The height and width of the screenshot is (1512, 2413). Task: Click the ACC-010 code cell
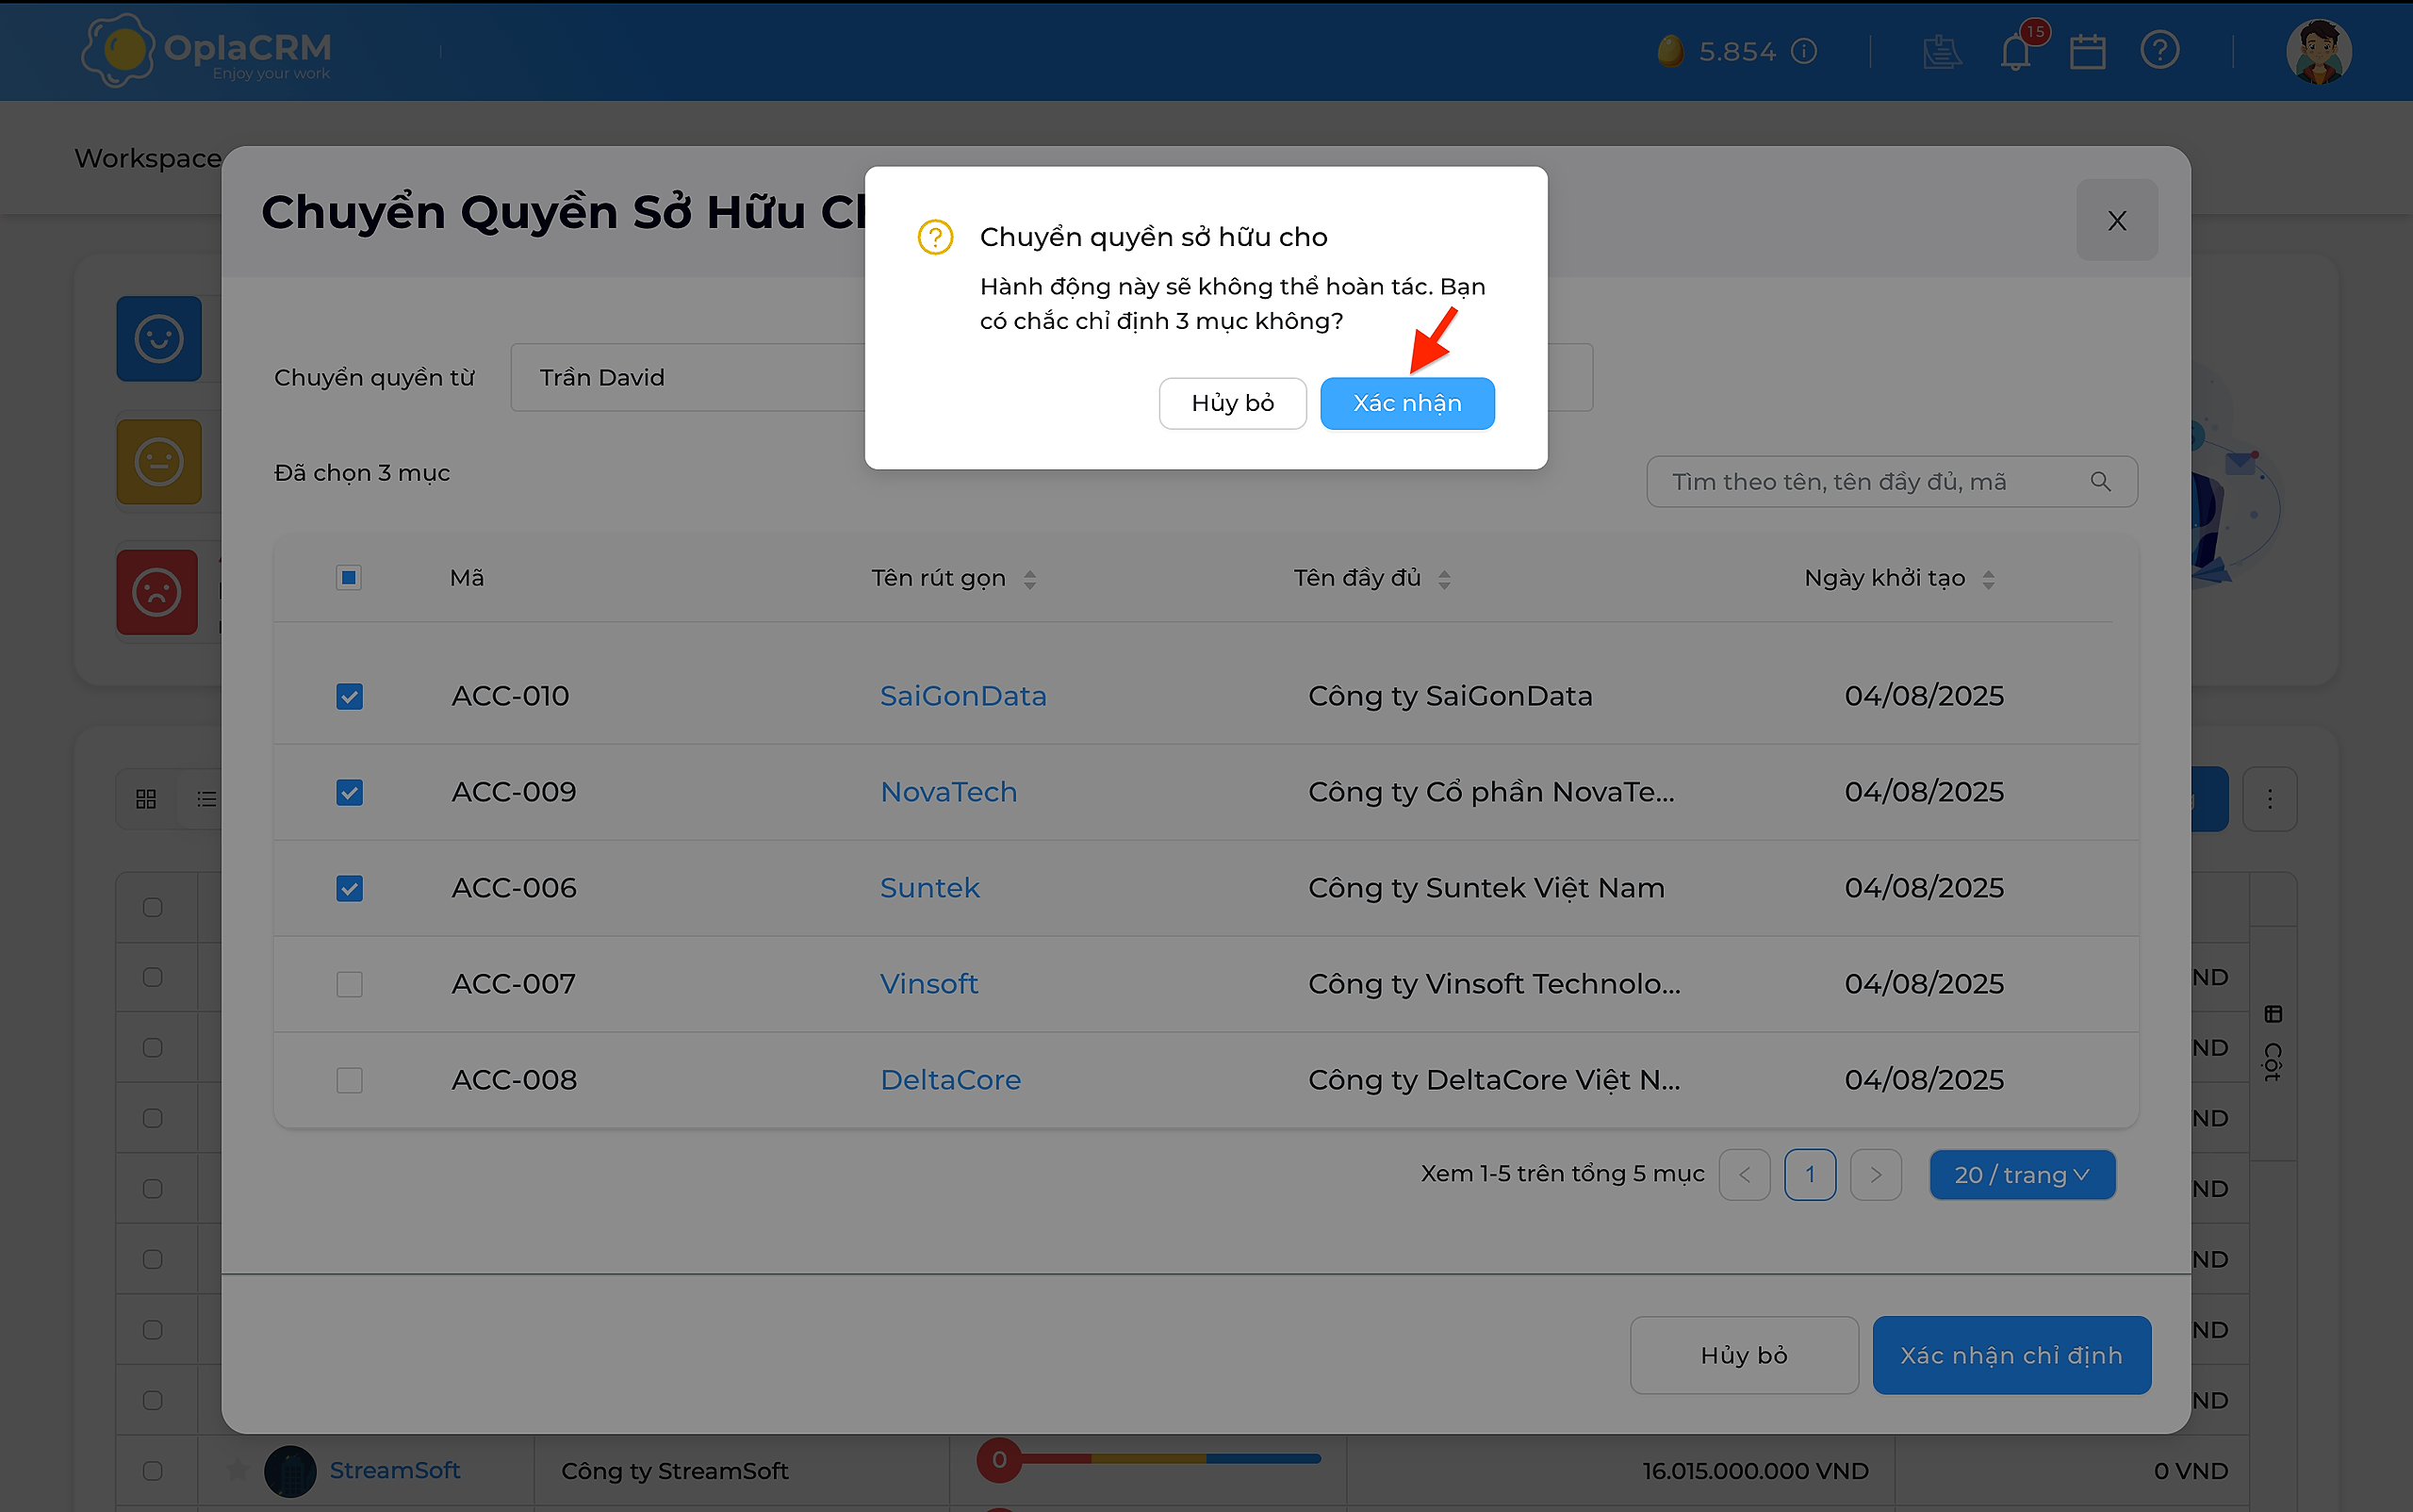510,696
